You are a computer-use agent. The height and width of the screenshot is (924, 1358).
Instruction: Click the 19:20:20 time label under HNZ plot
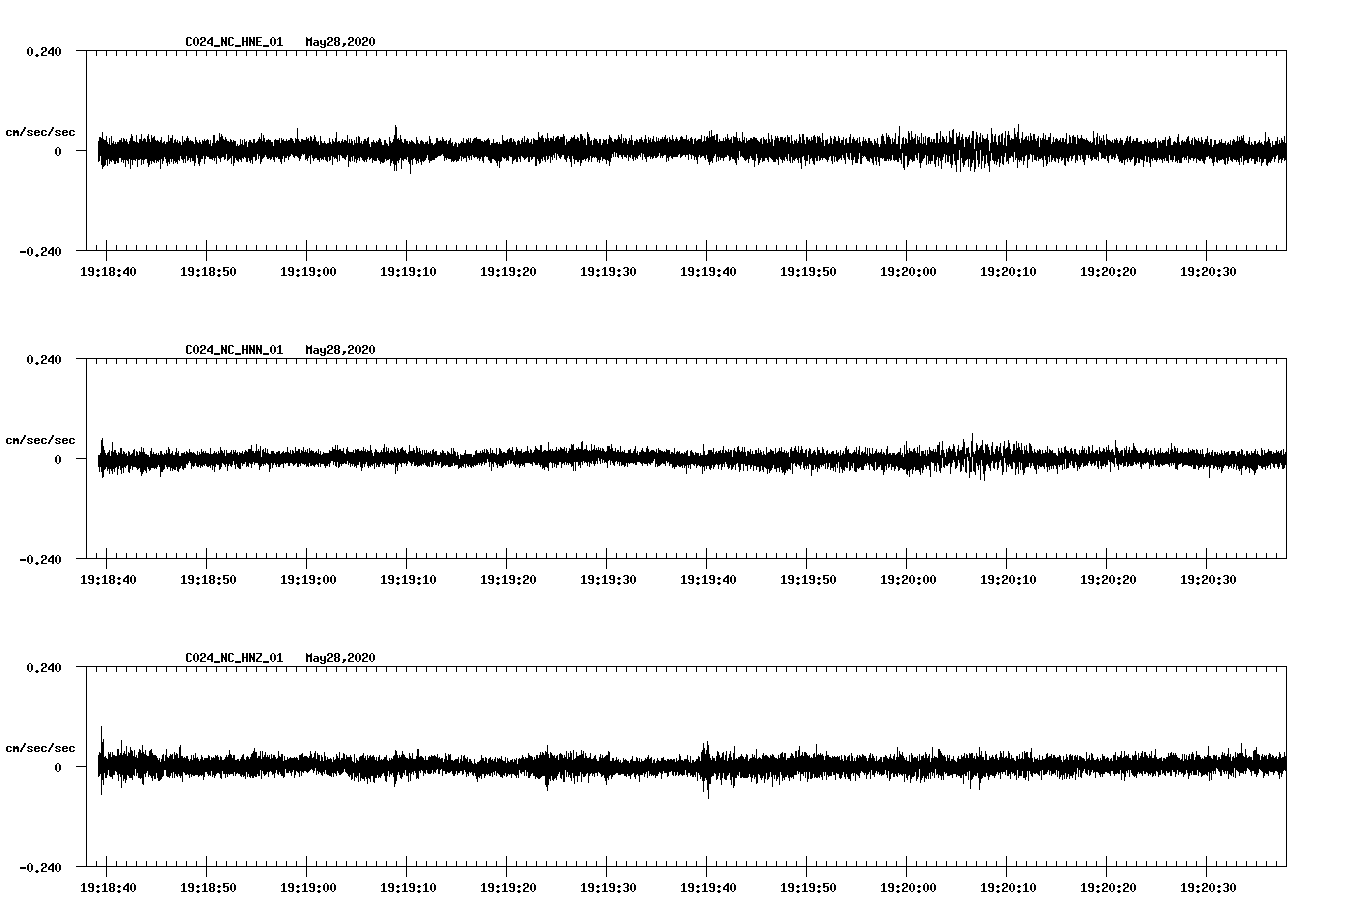tap(1108, 887)
